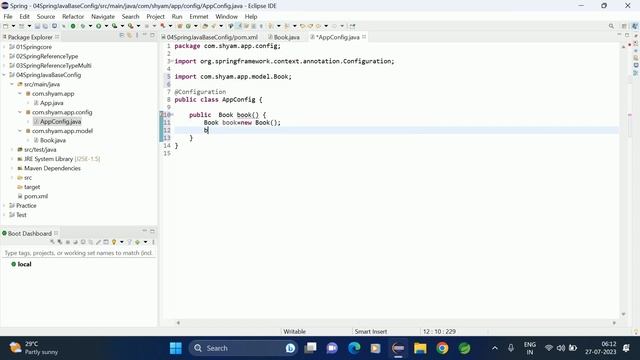The image size is (640, 360).
Task: Collapse the book() method fold at line 10
Action: coord(172,115)
